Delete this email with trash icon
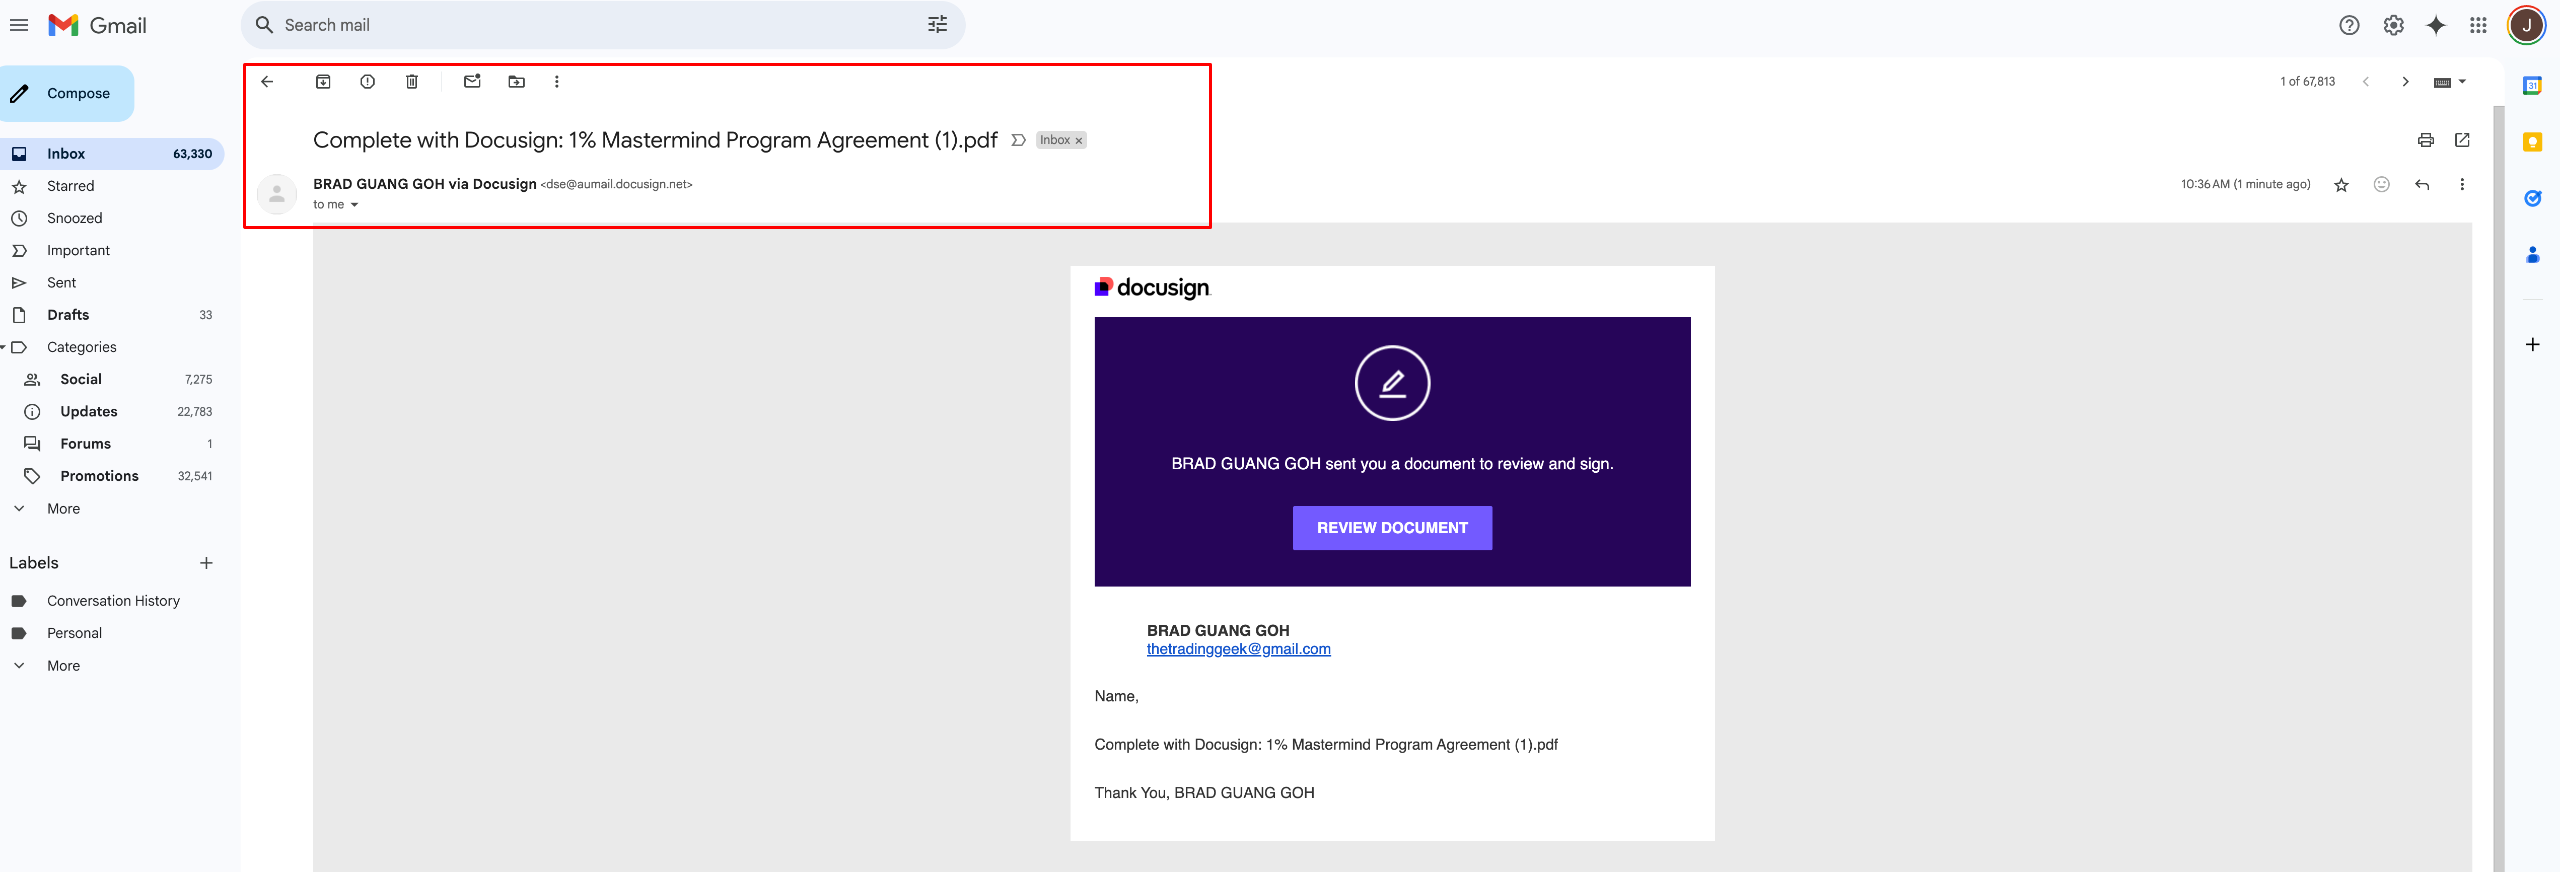 (412, 82)
